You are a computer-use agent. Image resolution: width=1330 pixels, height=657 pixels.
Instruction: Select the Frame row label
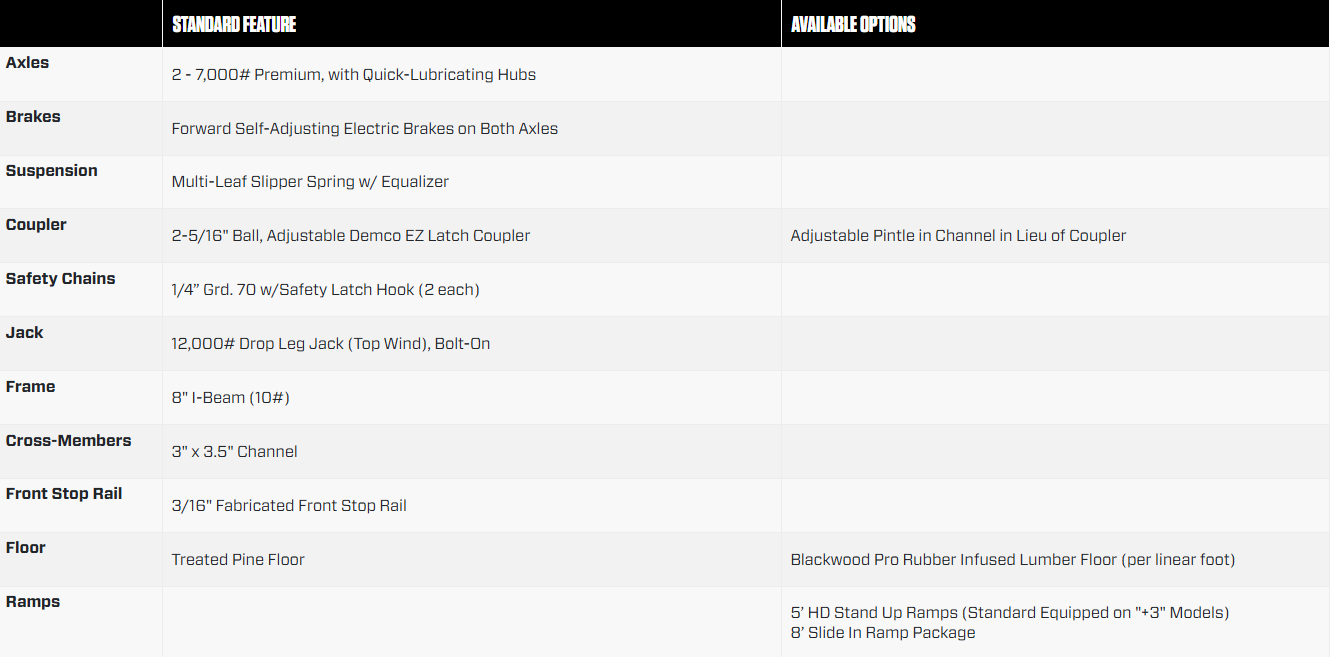pyautogui.click(x=31, y=387)
